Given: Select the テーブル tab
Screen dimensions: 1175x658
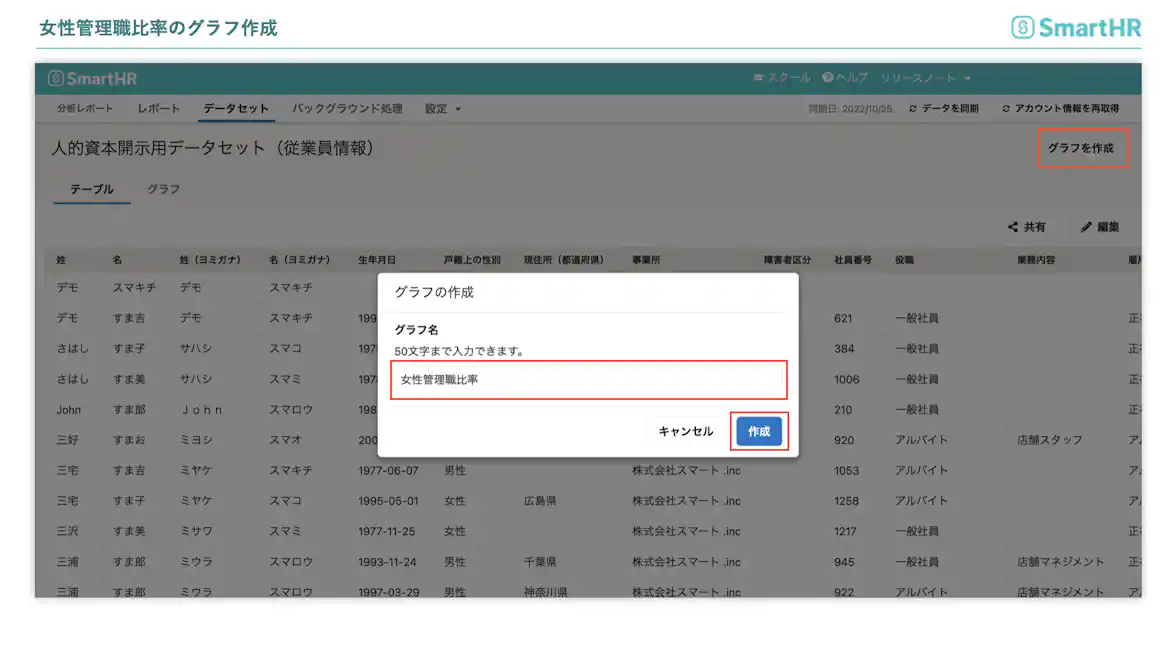Looking at the screenshot, I should [90, 188].
